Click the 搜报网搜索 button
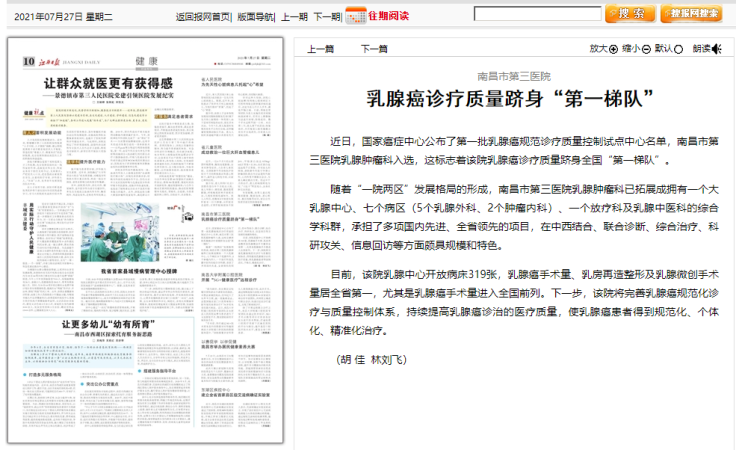This screenshot has width=739, height=450. click(x=691, y=14)
